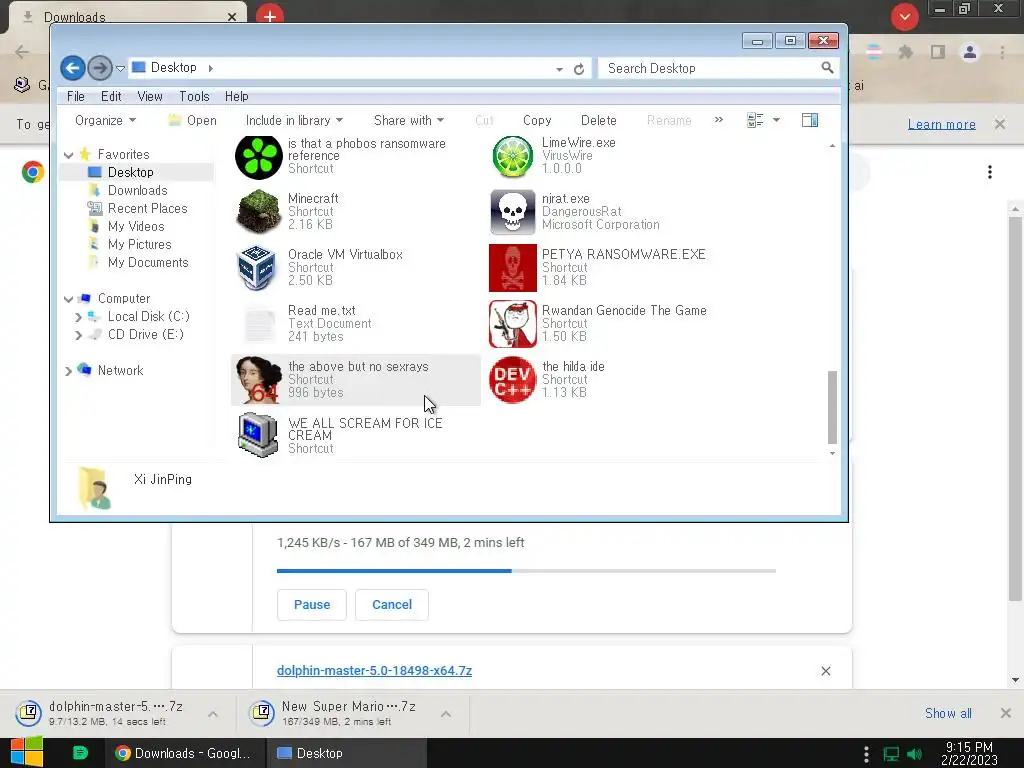This screenshot has height=768, width=1024.
Task: Click Open in Explorer toolbar
Action: click(193, 121)
